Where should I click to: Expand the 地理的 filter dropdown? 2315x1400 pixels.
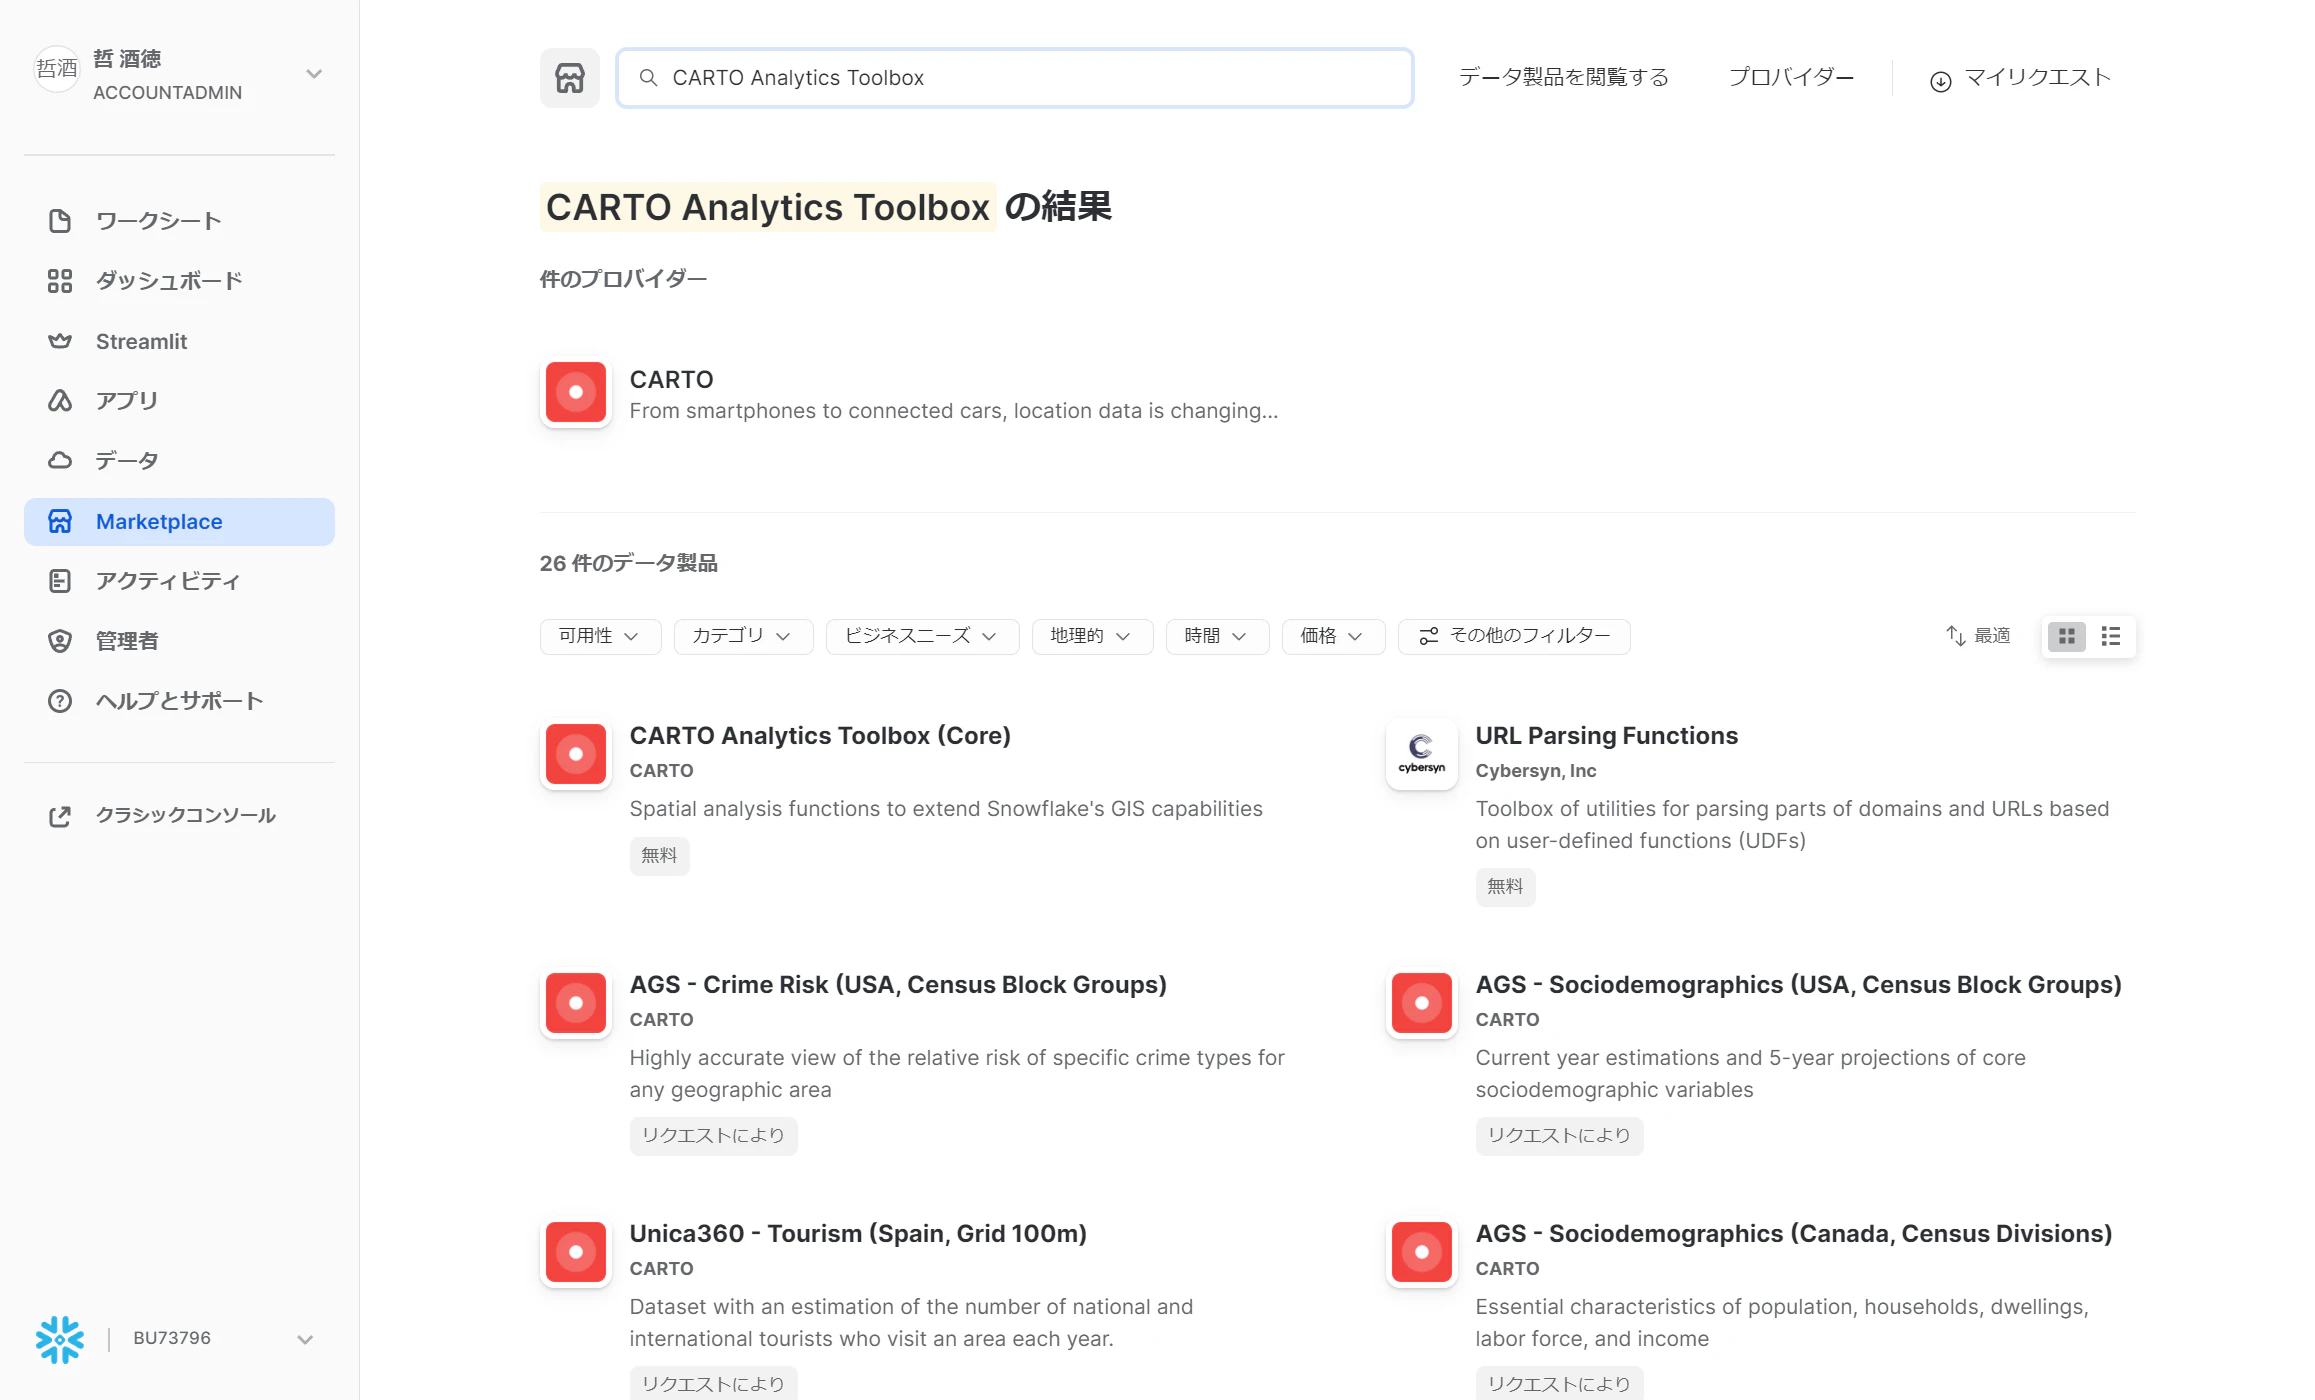point(1092,636)
